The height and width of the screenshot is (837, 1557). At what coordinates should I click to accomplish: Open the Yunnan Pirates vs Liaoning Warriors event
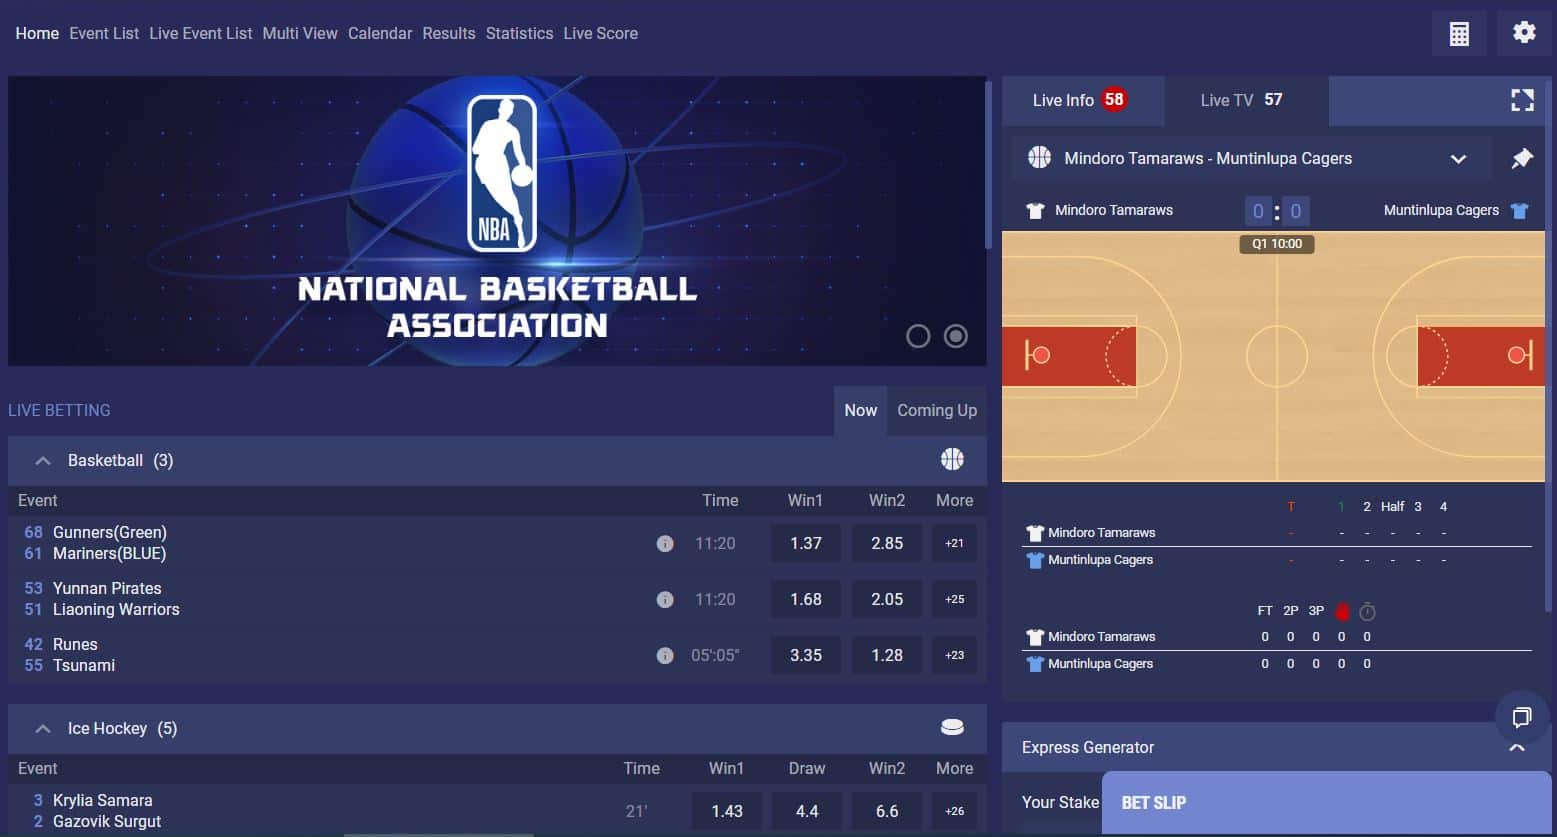[x=116, y=599]
